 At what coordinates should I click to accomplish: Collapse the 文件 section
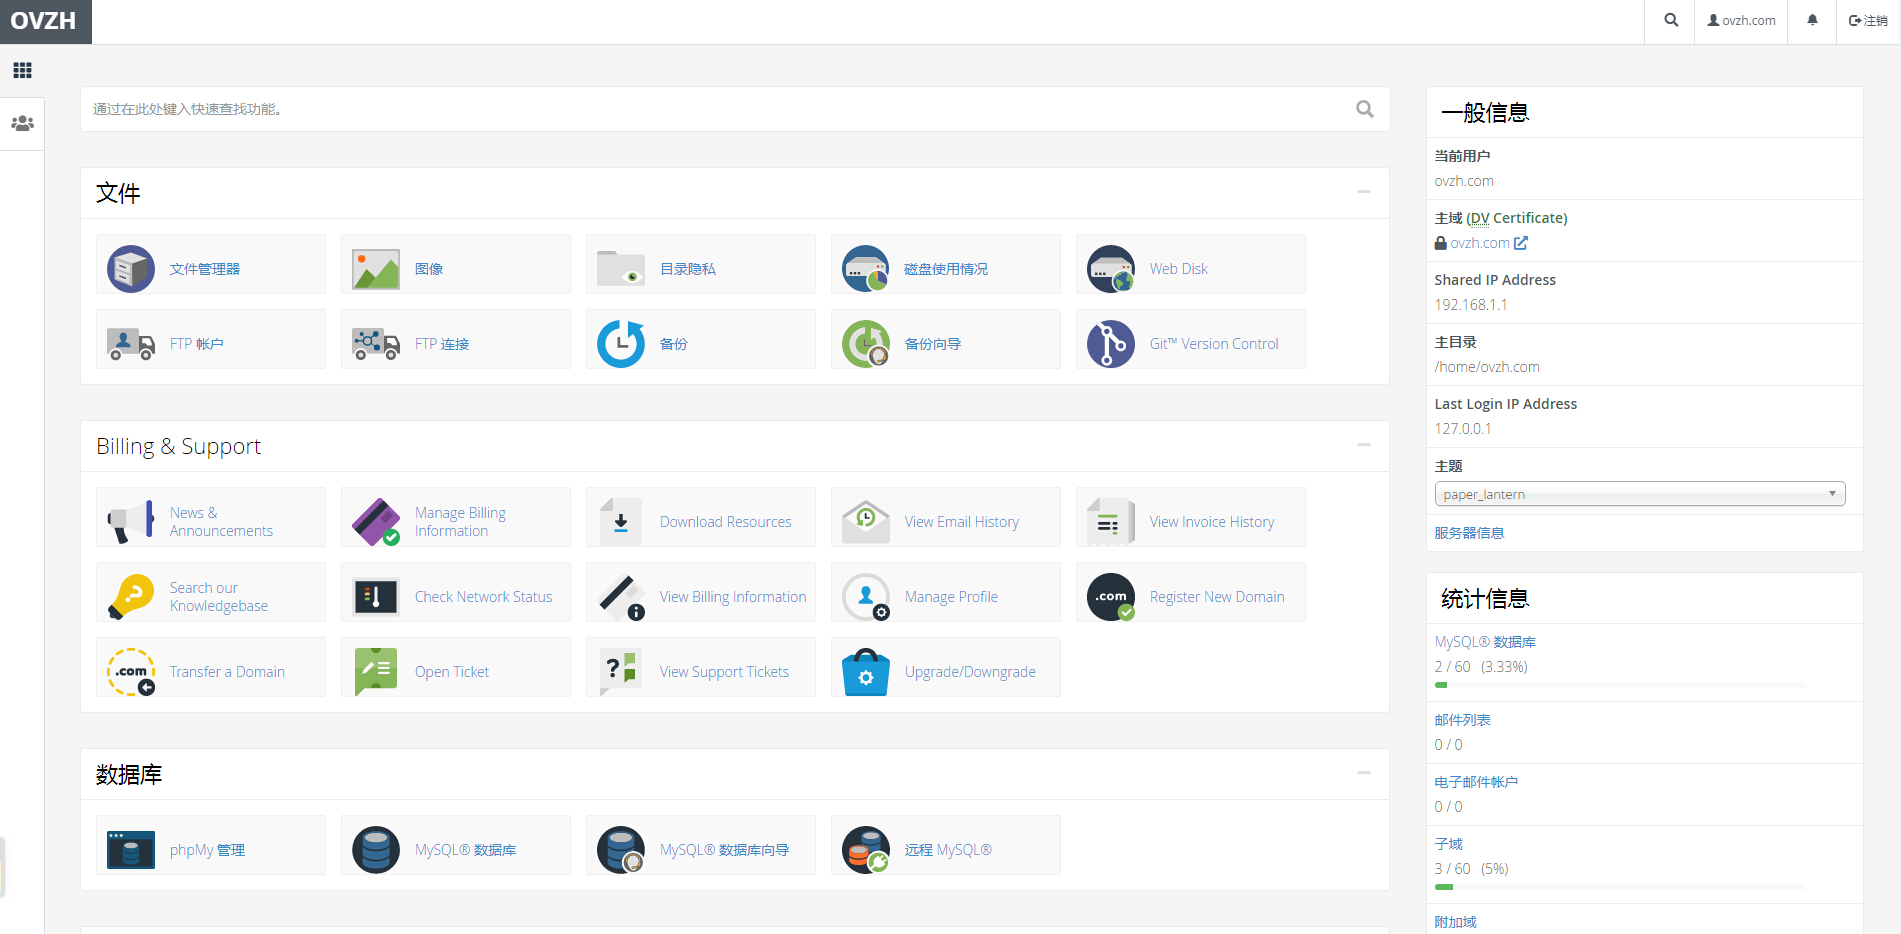point(1363,192)
